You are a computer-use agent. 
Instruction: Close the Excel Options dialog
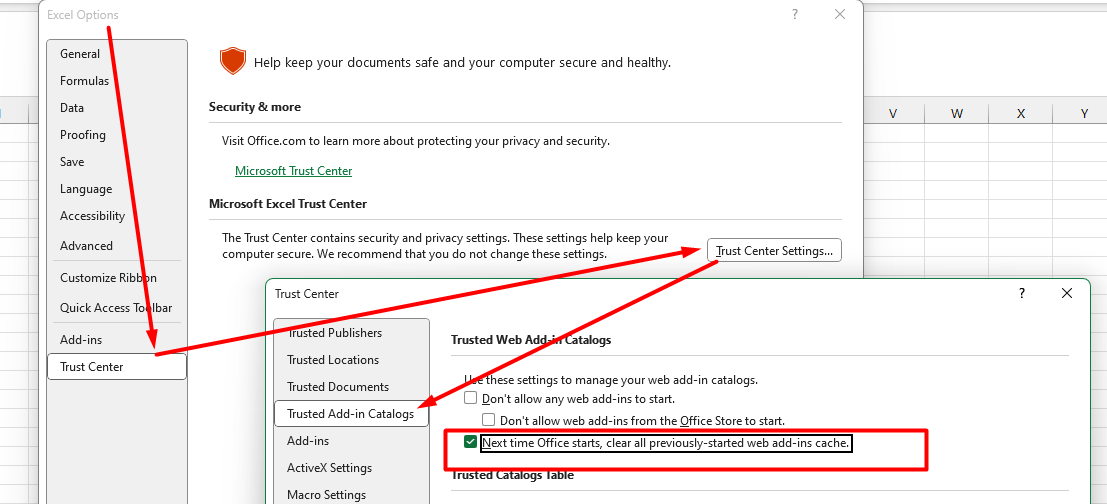839,14
